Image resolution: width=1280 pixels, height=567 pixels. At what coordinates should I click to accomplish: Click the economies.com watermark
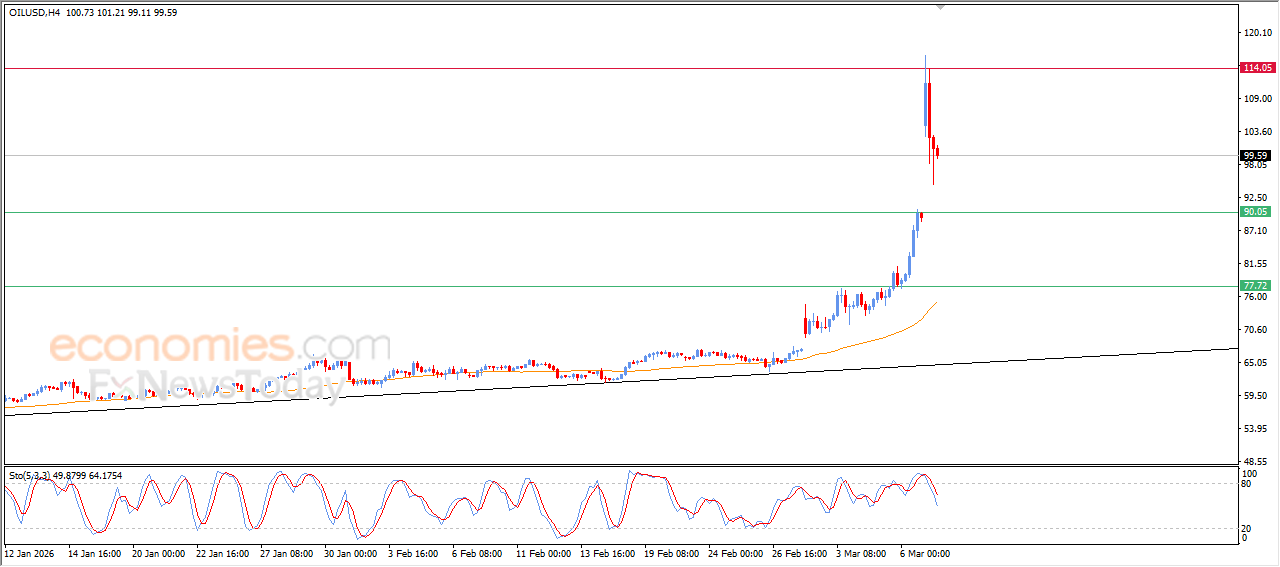[220, 346]
